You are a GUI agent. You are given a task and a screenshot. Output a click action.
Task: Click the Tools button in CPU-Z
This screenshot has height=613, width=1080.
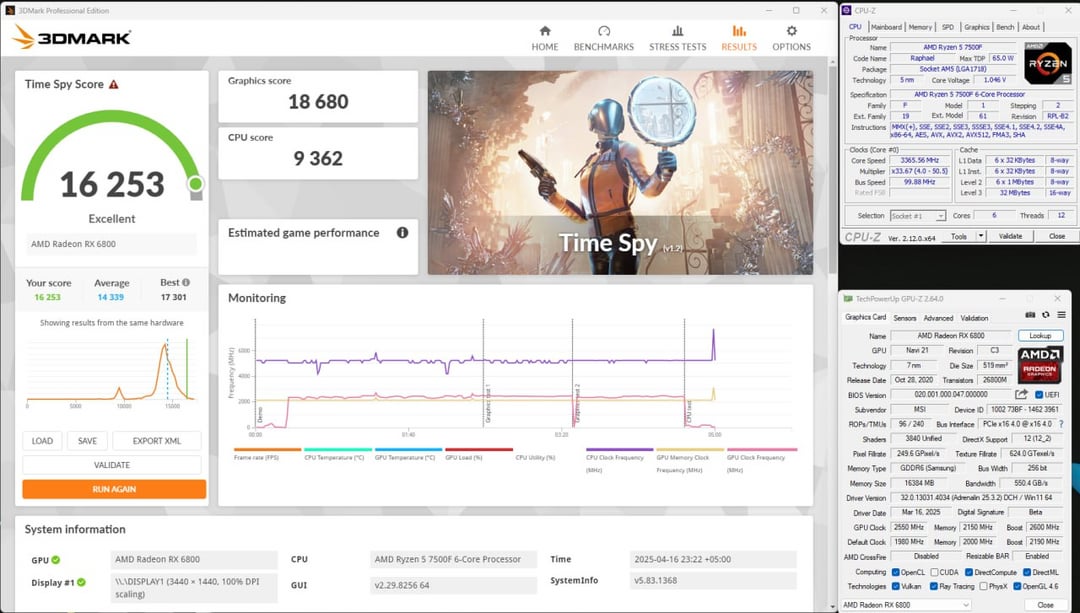959,236
